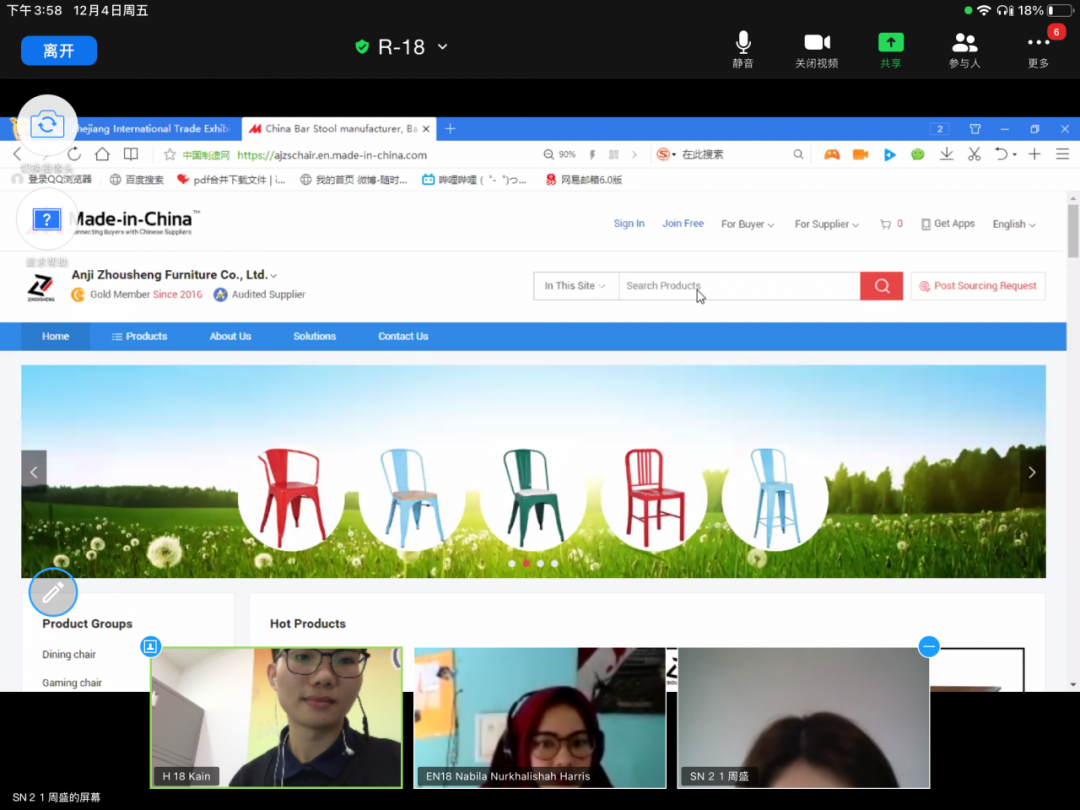Screen dimensions: 1080x810
Task: Open reading mode book icon
Action: pyautogui.click(x=131, y=154)
